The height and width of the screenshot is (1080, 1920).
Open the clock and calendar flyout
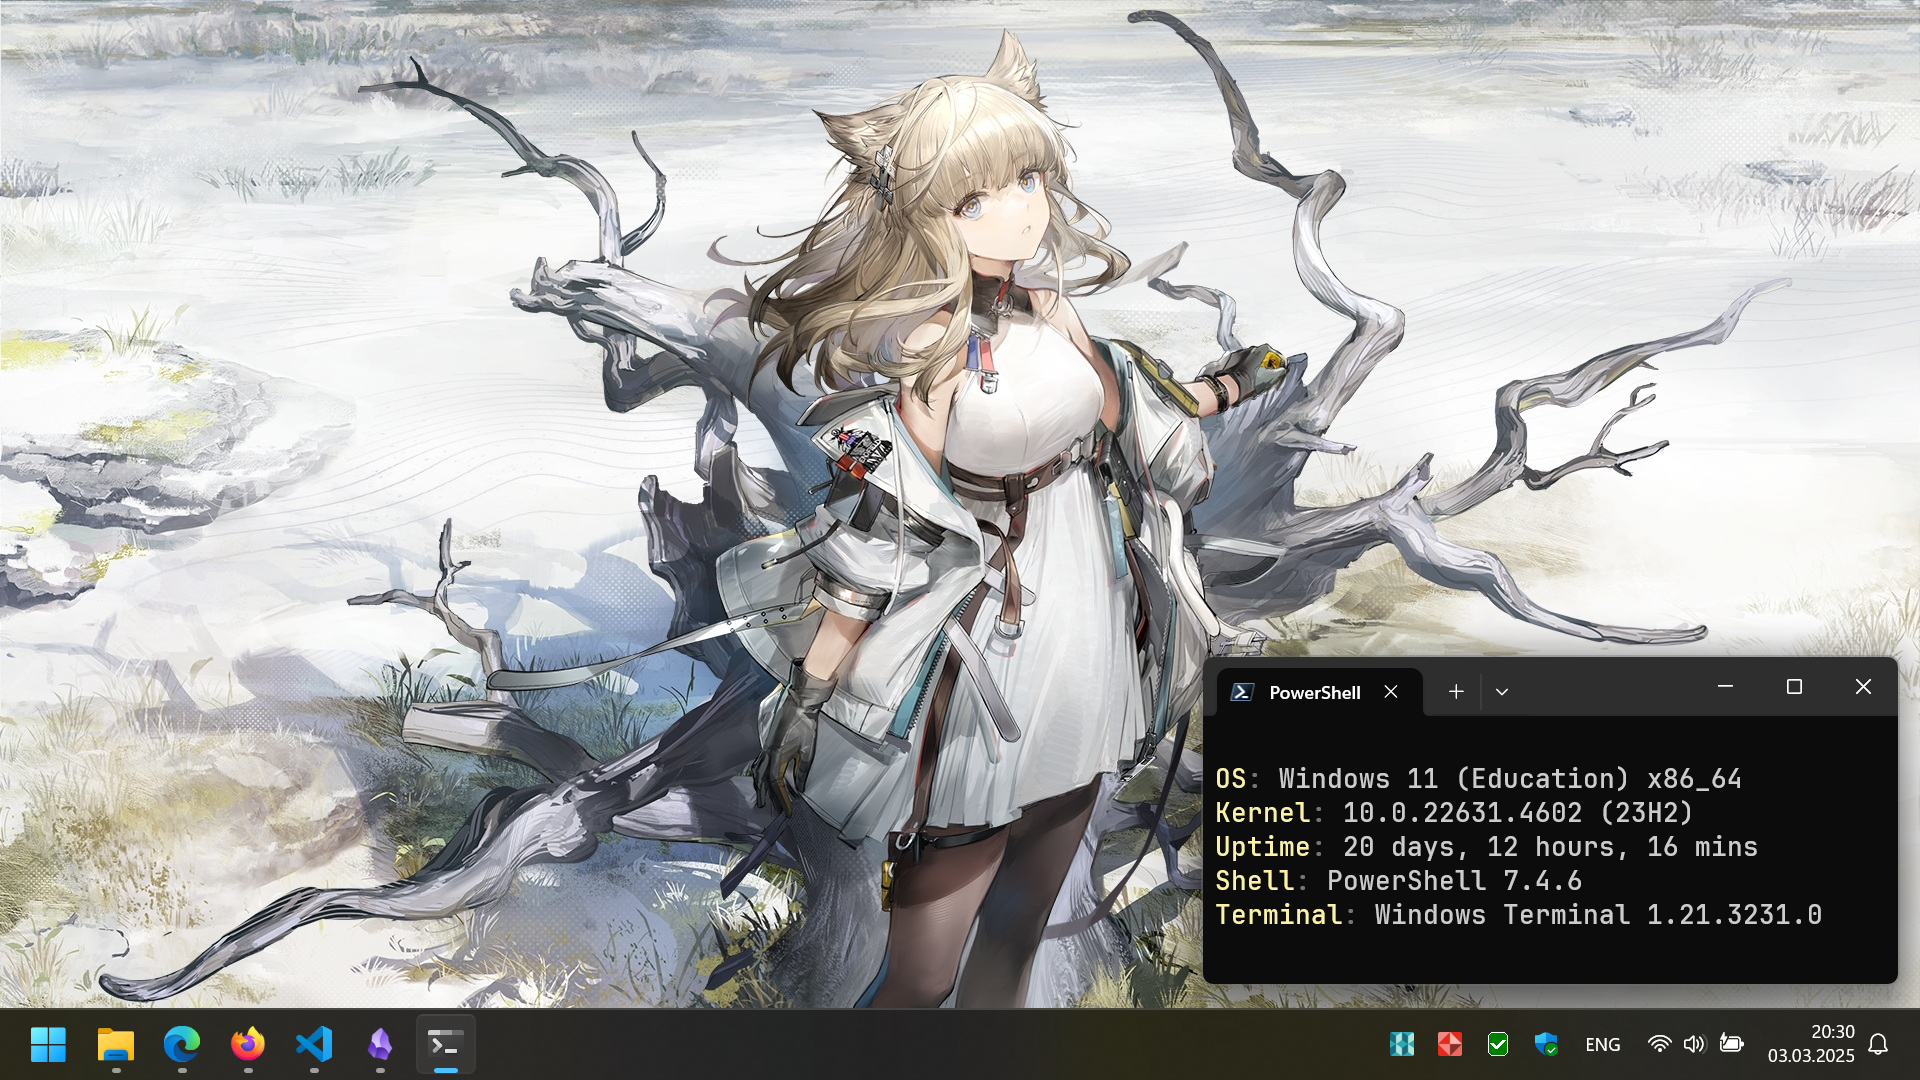pos(1810,1043)
